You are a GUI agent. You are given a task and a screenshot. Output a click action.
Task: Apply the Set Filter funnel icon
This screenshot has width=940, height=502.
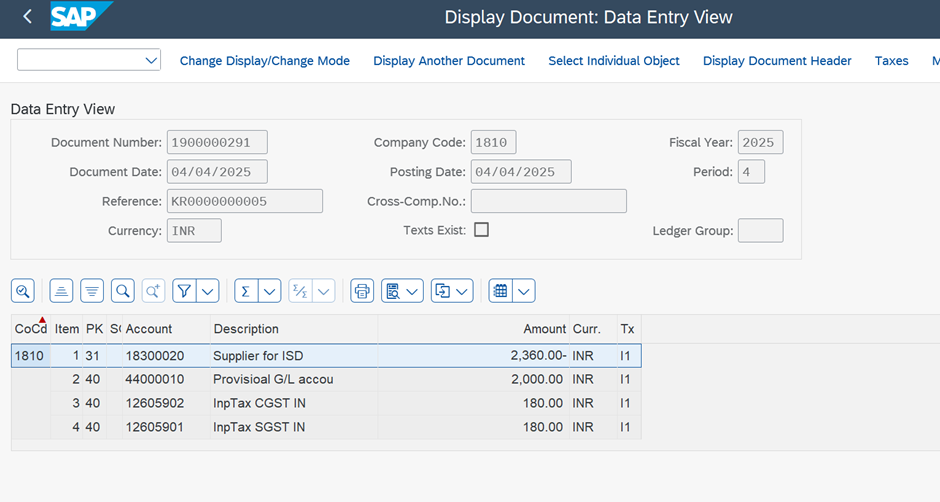click(184, 291)
